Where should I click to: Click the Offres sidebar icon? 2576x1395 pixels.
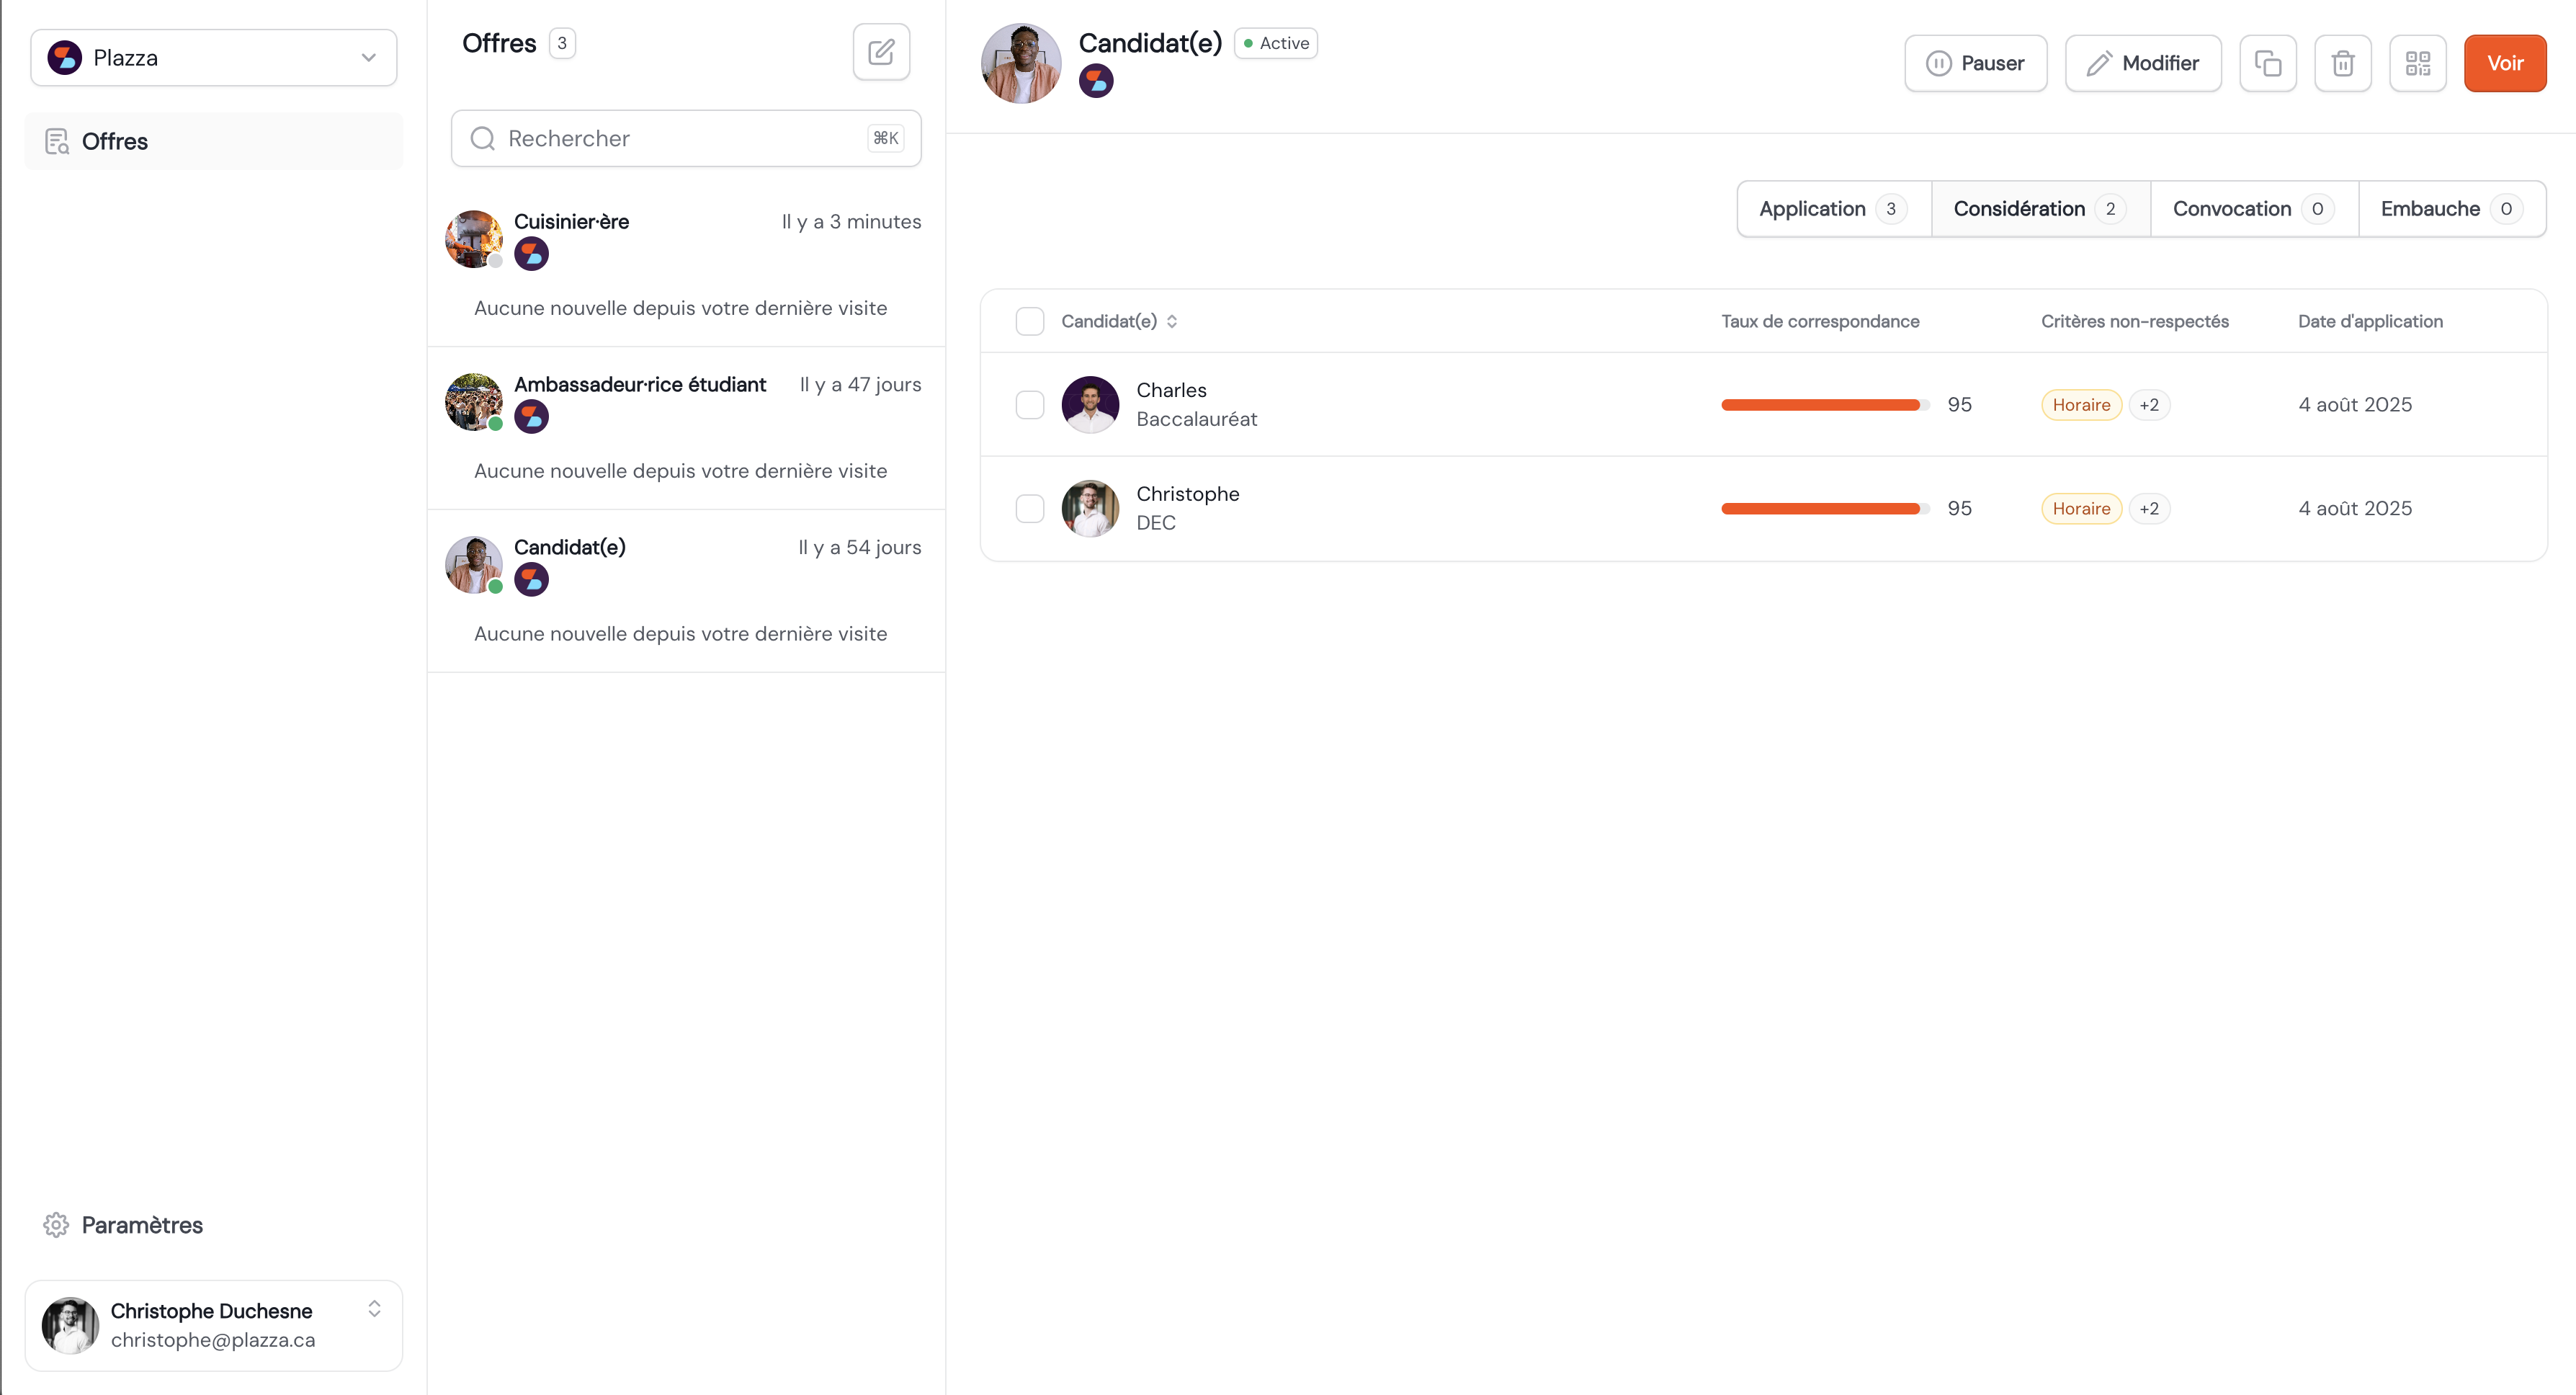(57, 141)
